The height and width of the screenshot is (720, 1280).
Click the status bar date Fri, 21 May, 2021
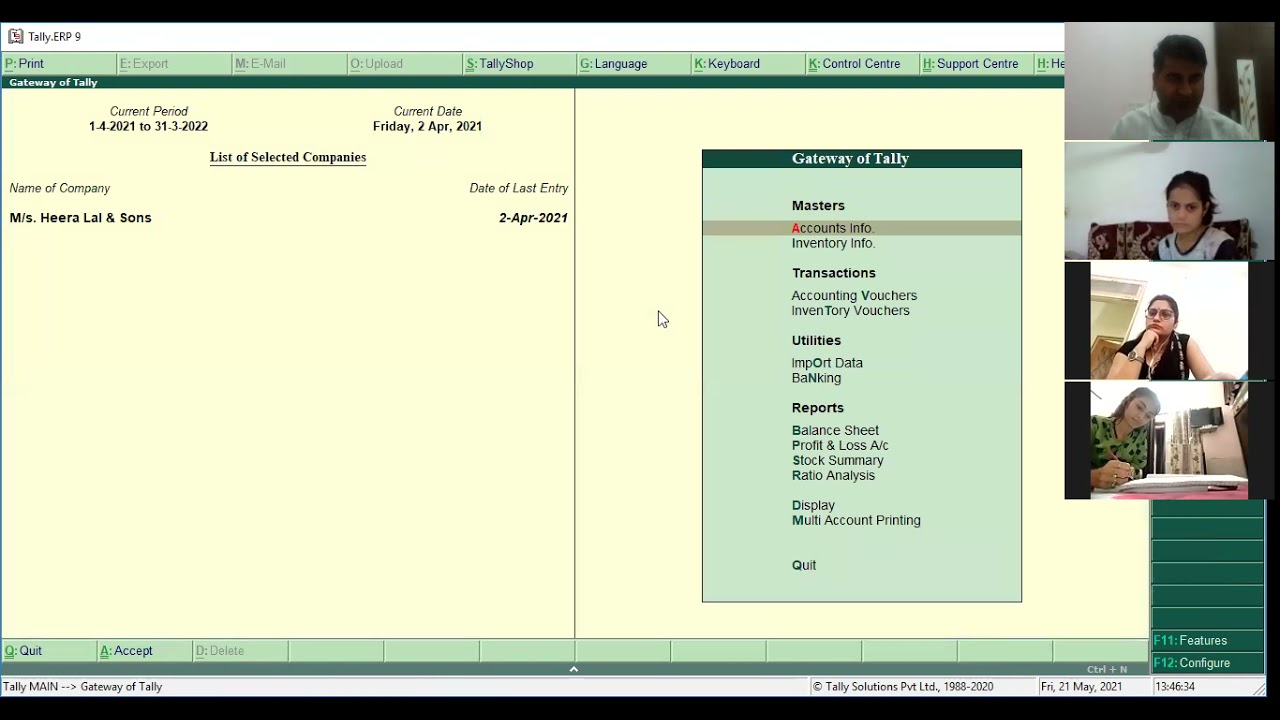tap(1081, 687)
